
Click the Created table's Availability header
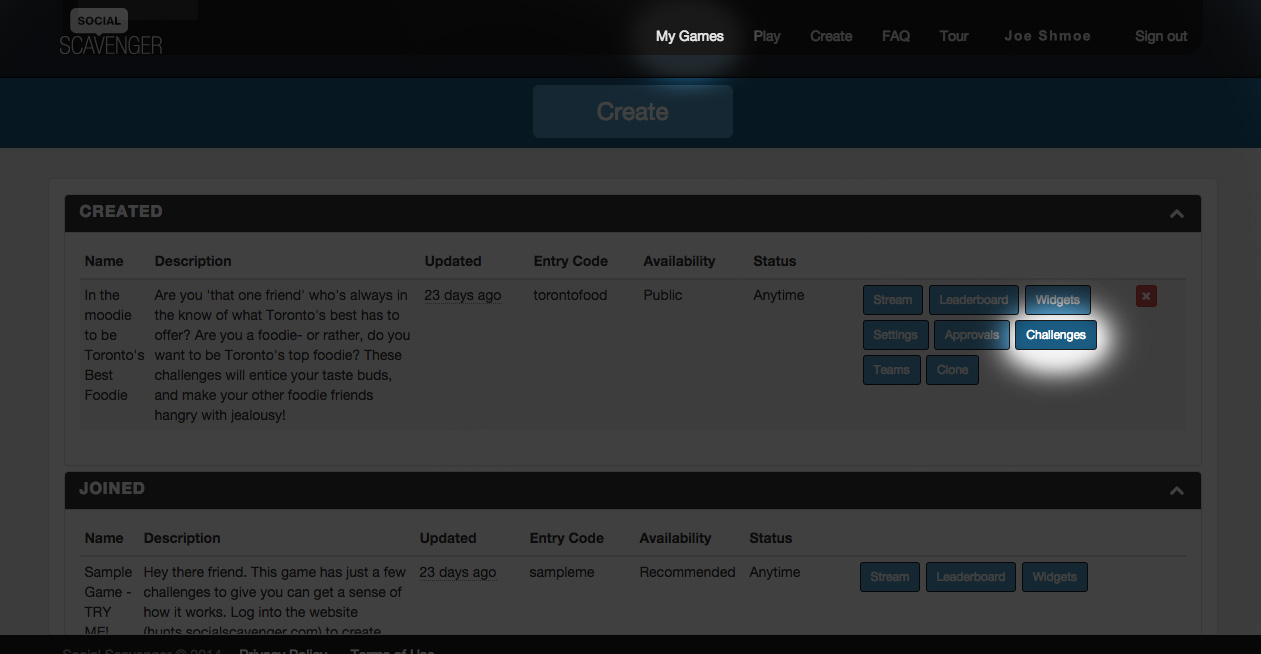tap(679, 261)
